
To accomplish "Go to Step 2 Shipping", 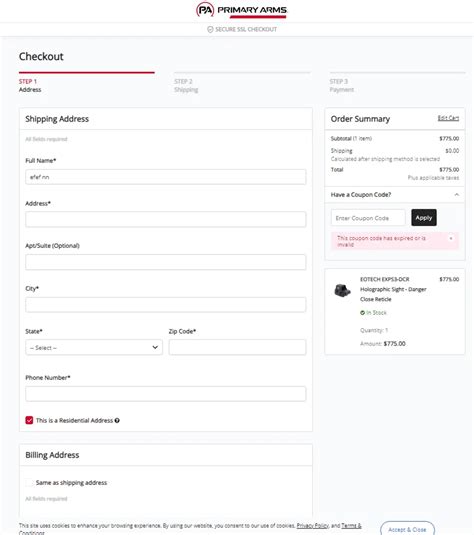I will point(186,86).
